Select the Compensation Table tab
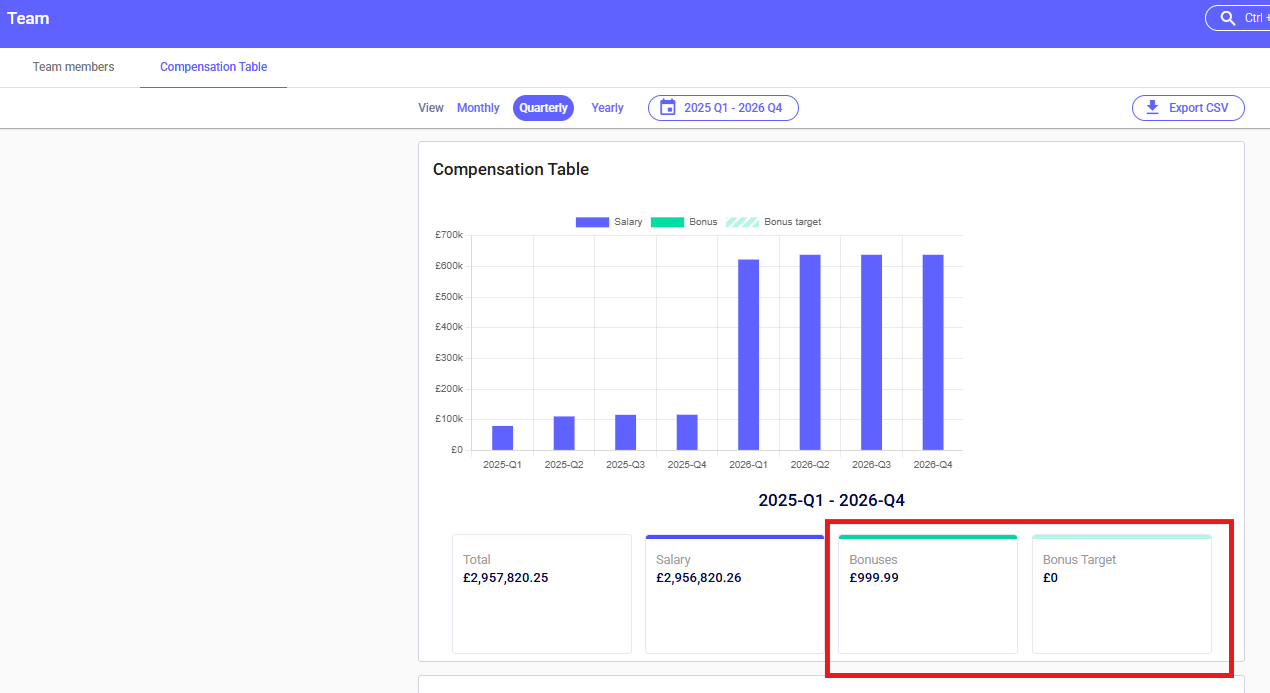Image resolution: width=1270 pixels, height=693 pixels. pyautogui.click(x=213, y=67)
